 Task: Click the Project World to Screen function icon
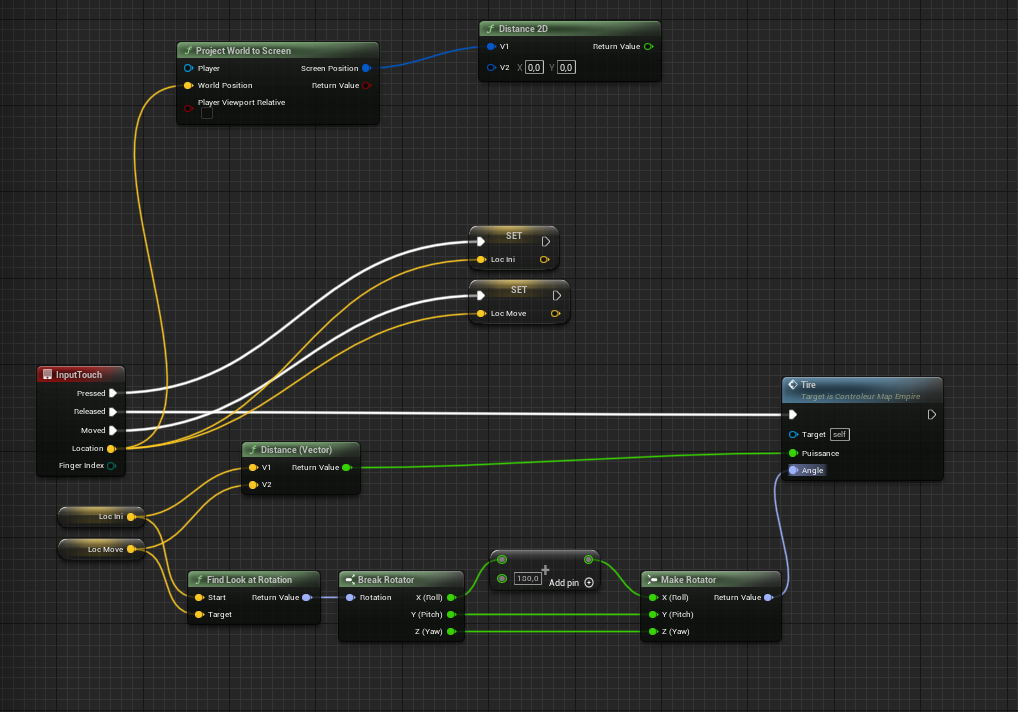tap(187, 51)
